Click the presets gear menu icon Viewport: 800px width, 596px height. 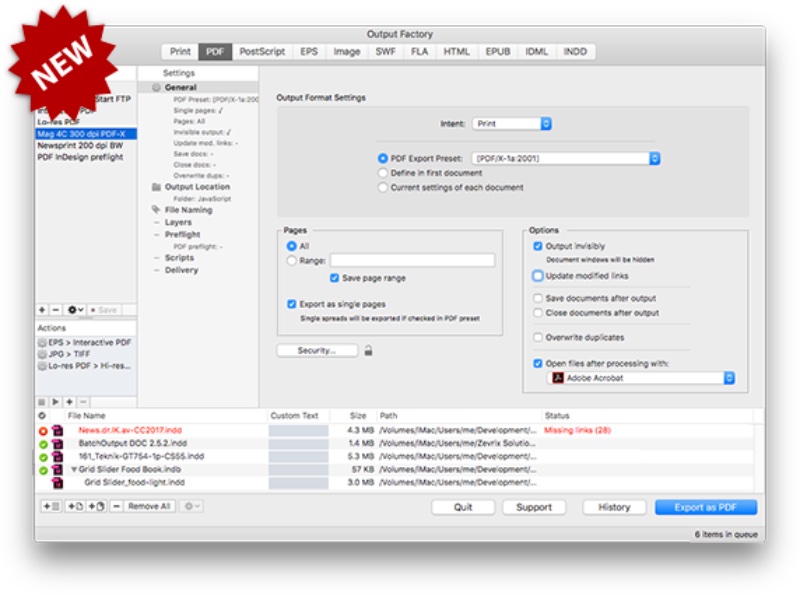click(x=75, y=311)
